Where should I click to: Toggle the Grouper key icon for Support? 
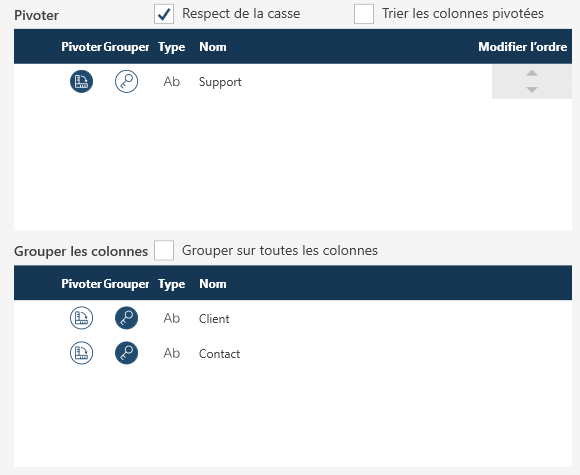tap(127, 81)
